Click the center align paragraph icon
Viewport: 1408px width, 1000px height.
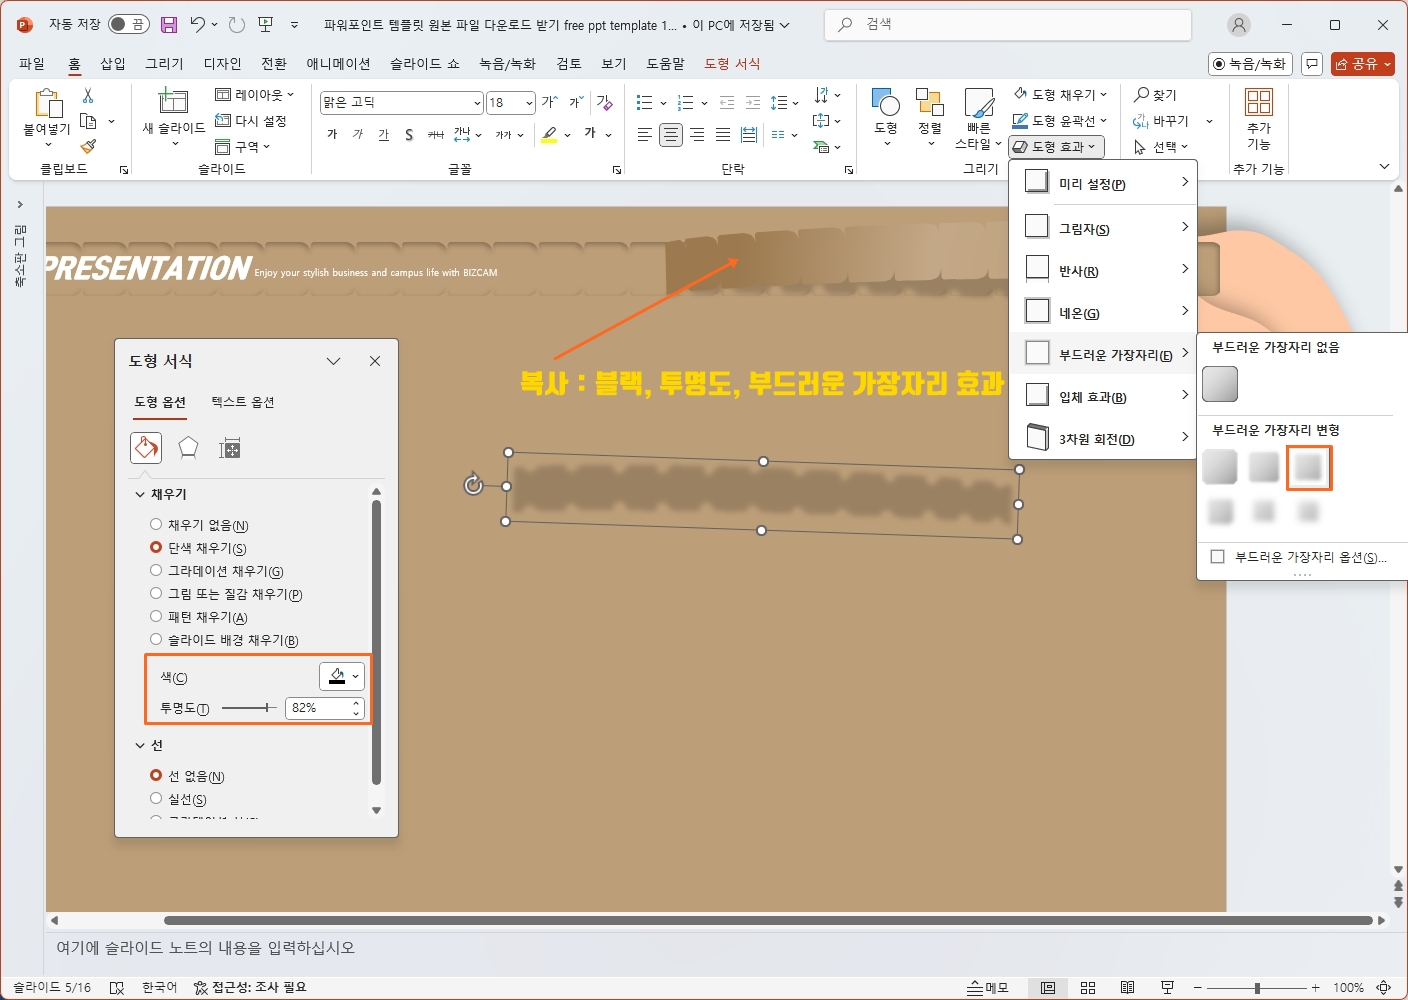tap(671, 134)
